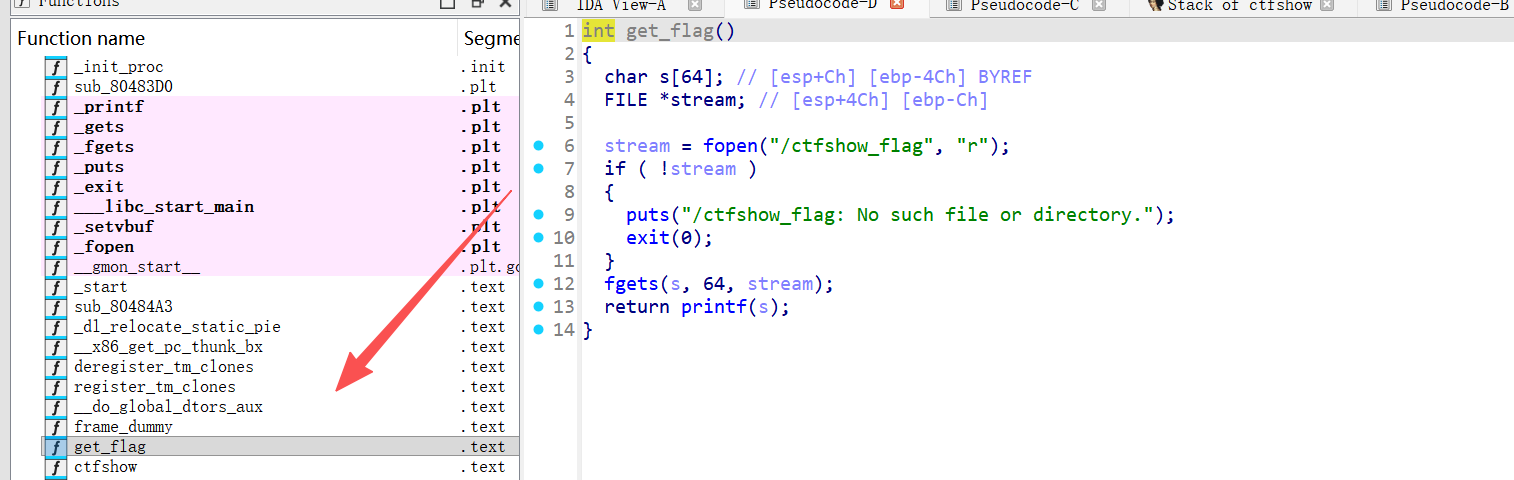Viewport: 1514px width, 480px height.
Task: Click the highlighted int return type
Action: (599, 31)
